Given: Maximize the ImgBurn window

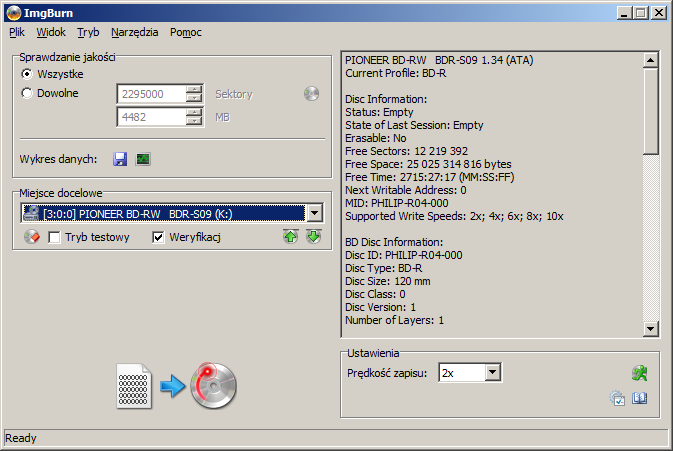Looking at the screenshot, I should [640, 13].
